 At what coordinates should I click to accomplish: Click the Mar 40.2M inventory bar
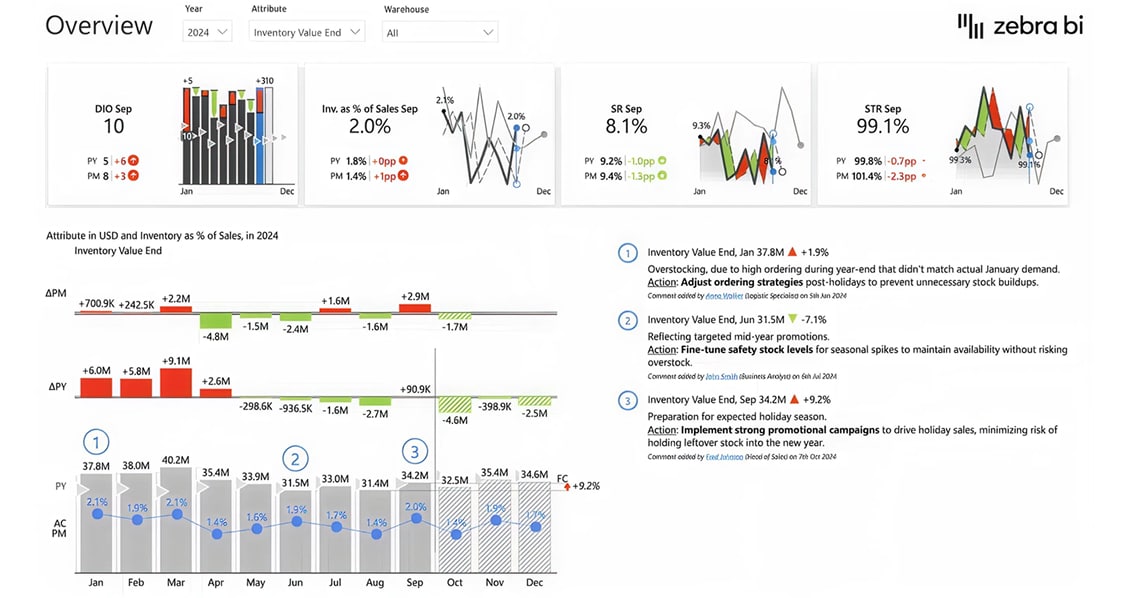[x=176, y=518]
